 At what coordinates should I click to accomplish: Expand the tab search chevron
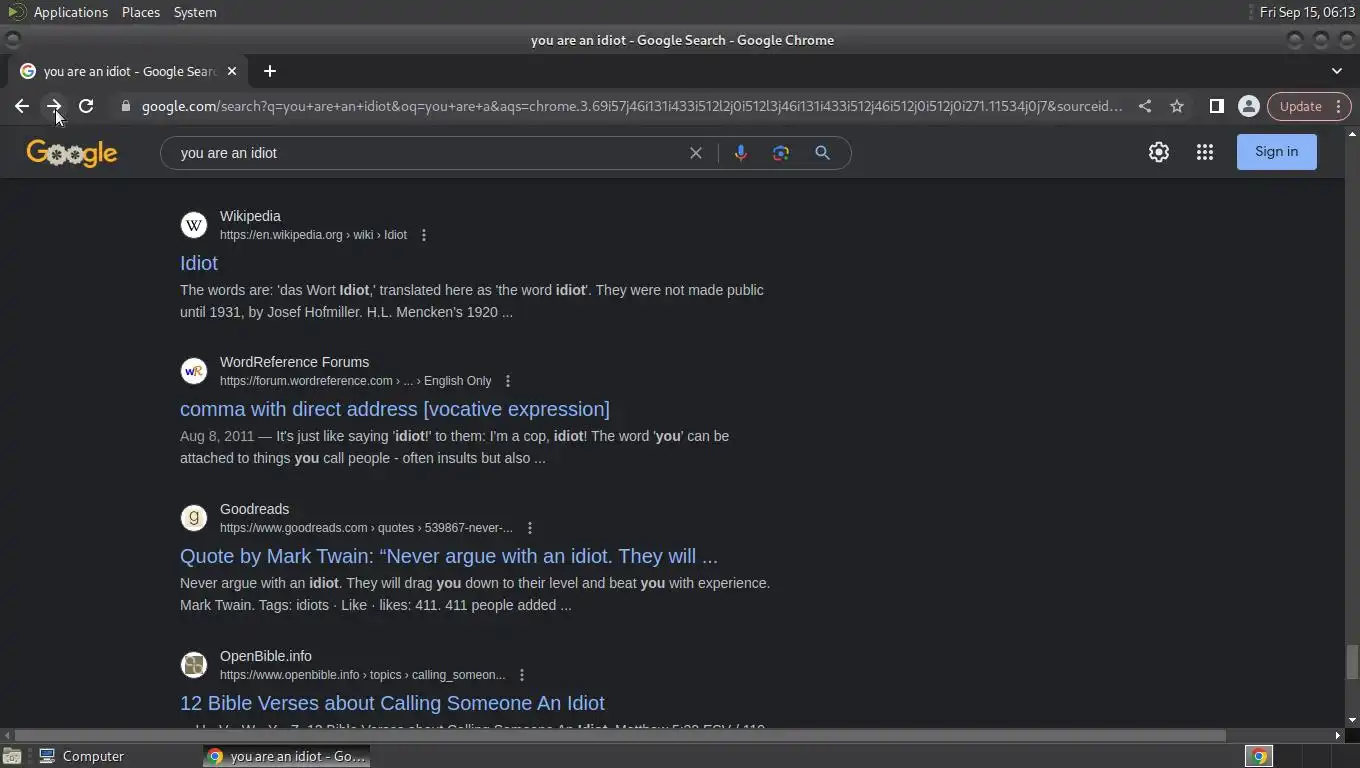coord(1337,71)
